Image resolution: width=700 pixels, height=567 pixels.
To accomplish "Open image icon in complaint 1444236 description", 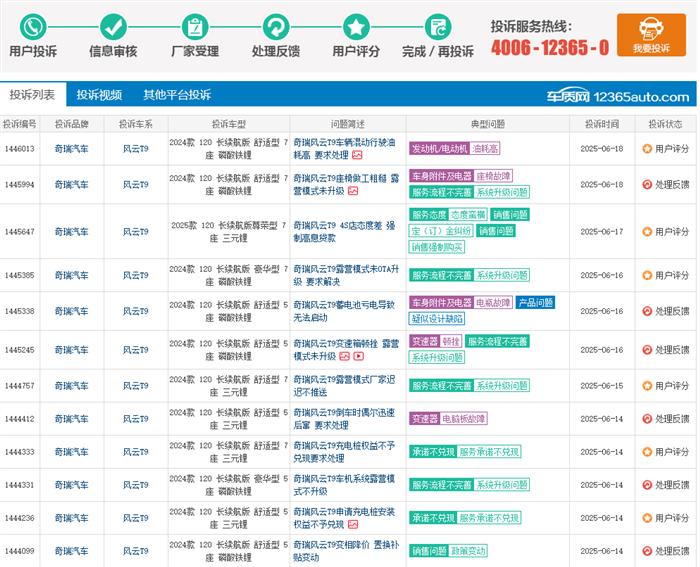I will pyautogui.click(x=353, y=525).
